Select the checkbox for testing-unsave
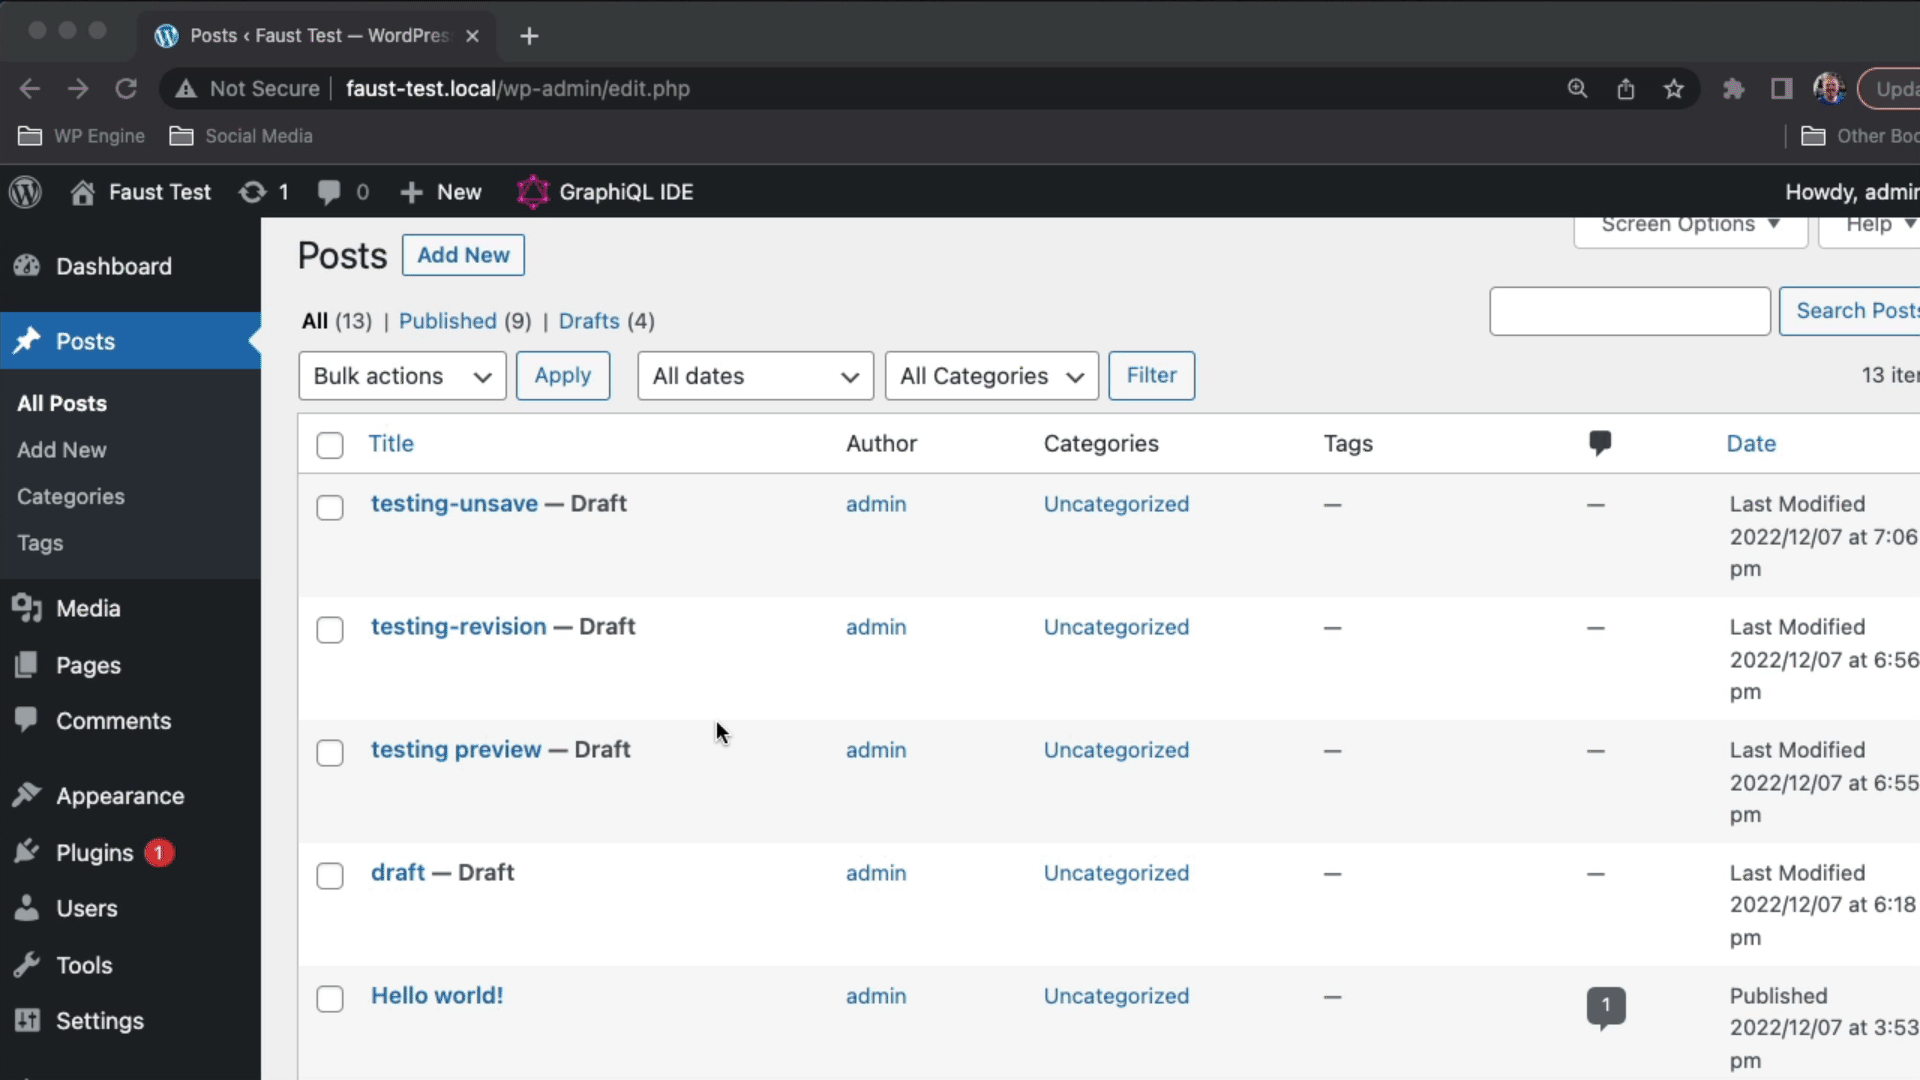The image size is (1920, 1080). [x=329, y=507]
